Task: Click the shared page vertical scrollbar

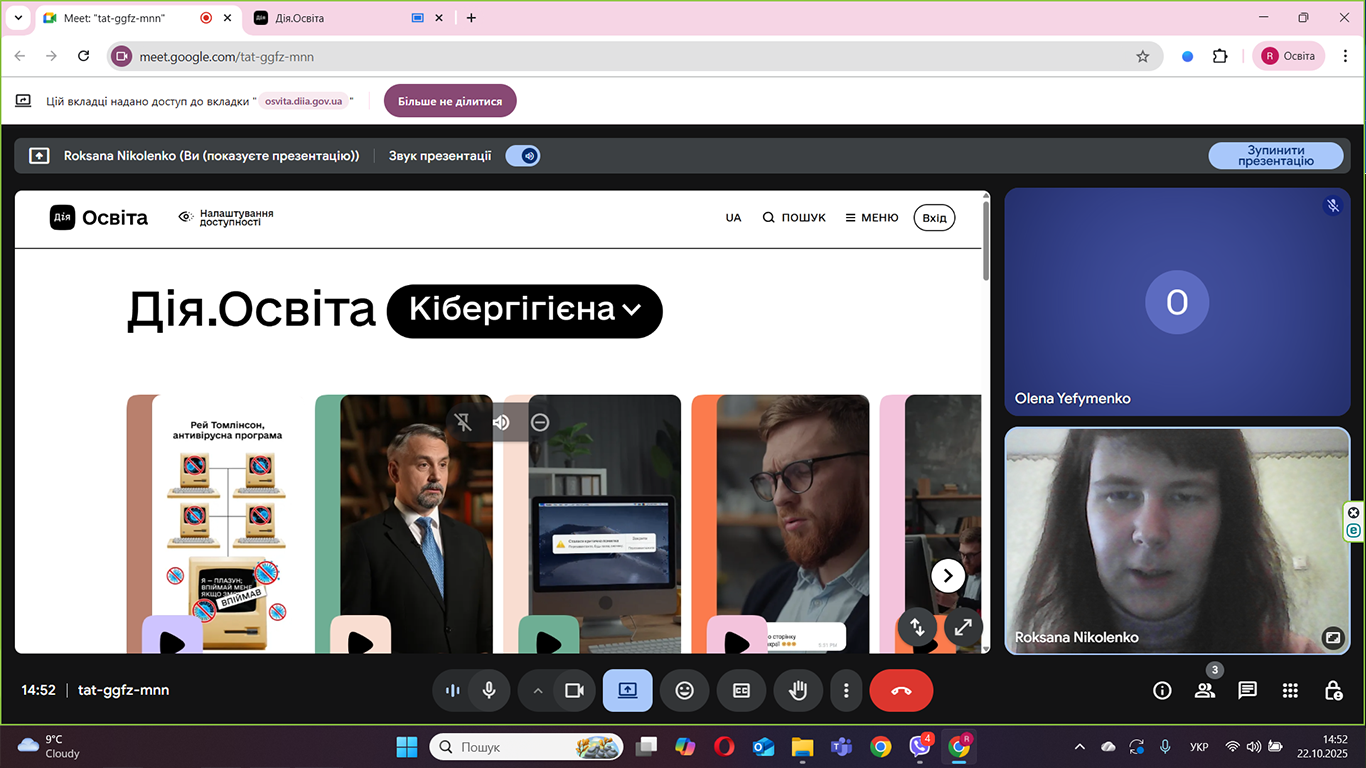Action: (986, 240)
